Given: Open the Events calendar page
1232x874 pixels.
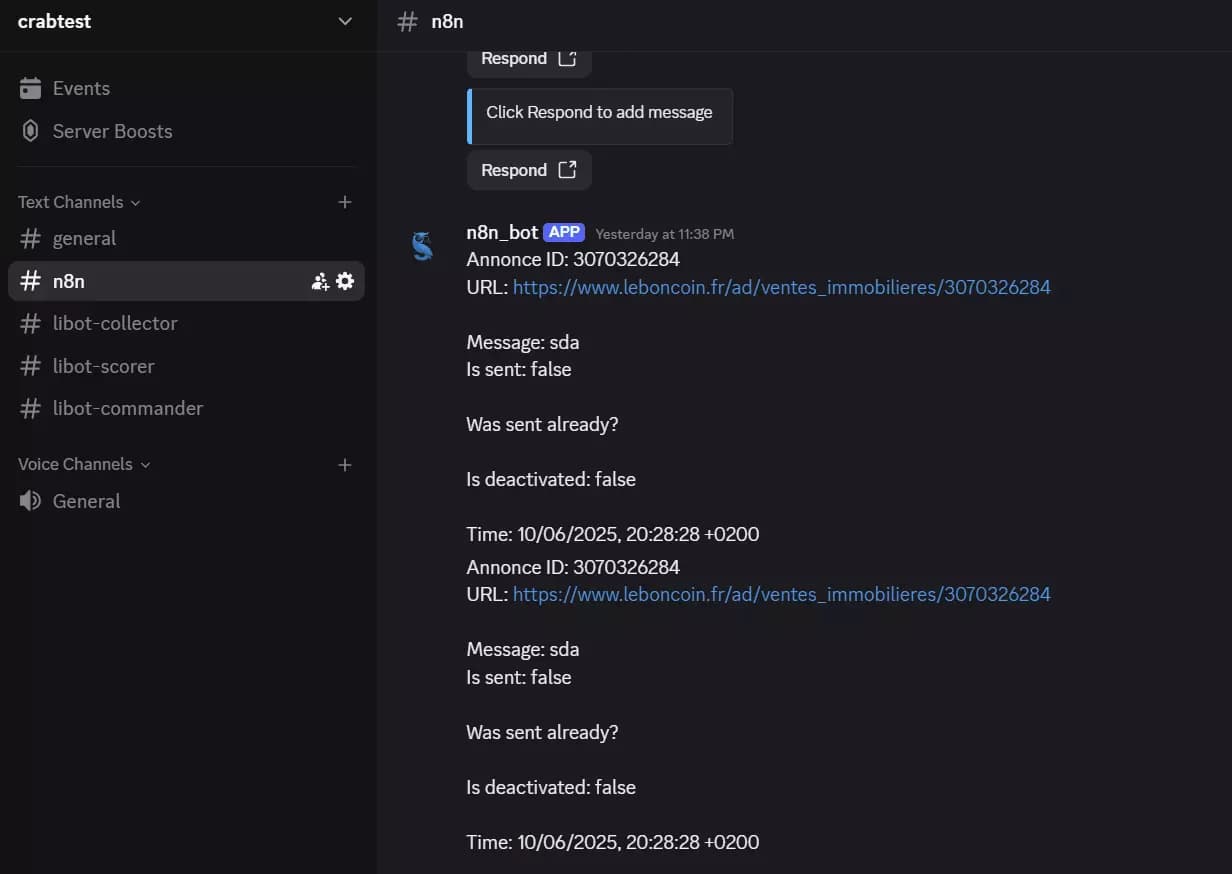Looking at the screenshot, I should (80, 88).
